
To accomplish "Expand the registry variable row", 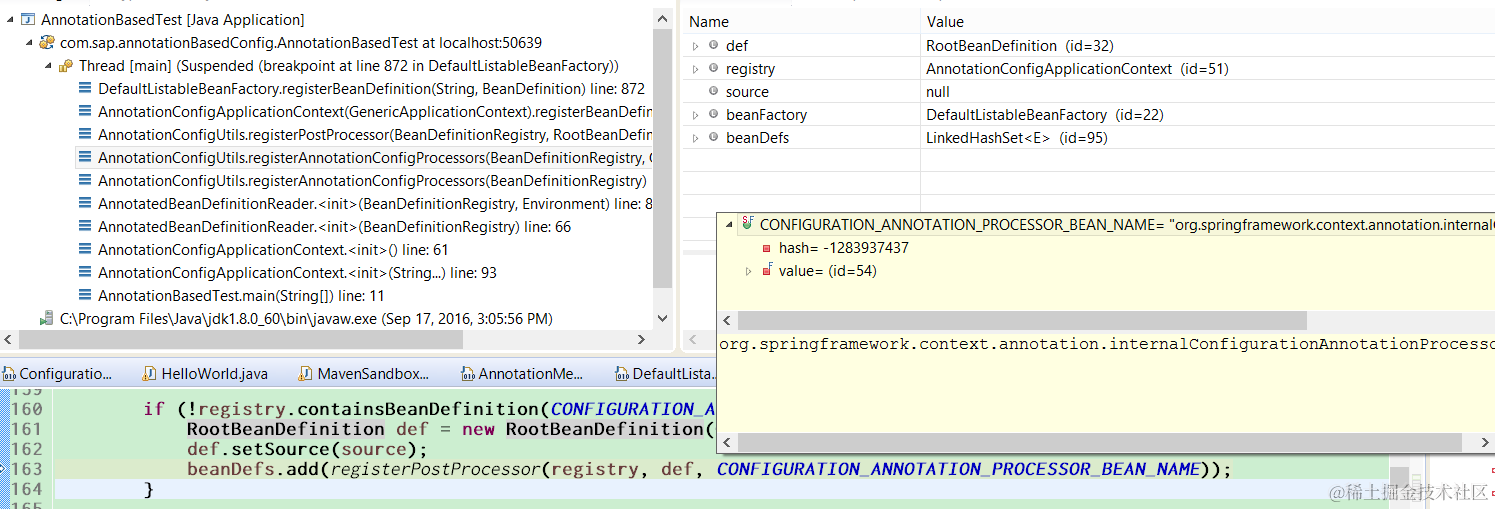I will [695, 69].
